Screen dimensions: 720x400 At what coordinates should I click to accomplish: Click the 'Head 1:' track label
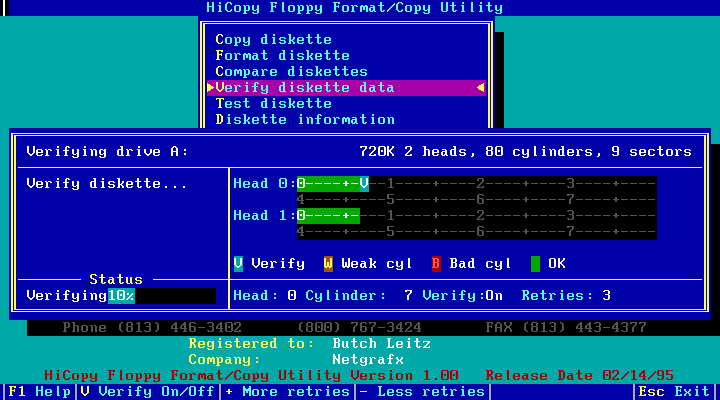[264, 216]
